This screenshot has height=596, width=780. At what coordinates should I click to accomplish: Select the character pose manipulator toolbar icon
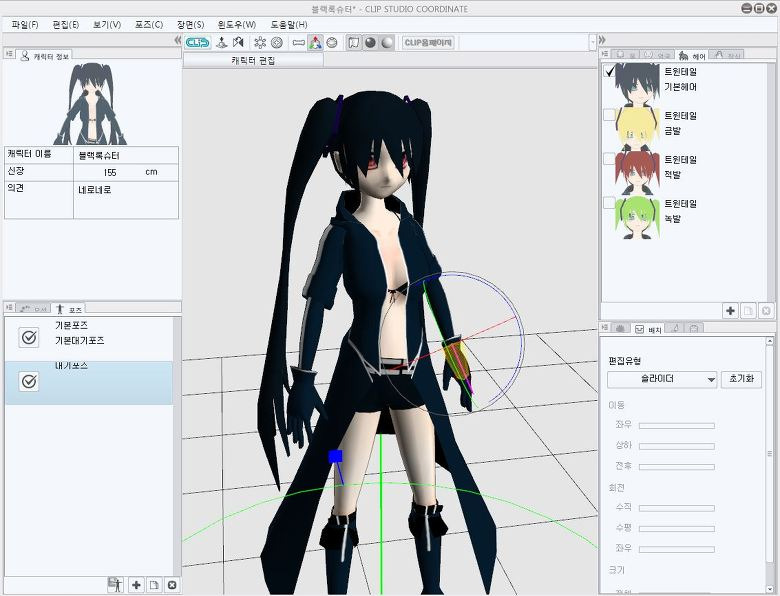[x=221, y=43]
